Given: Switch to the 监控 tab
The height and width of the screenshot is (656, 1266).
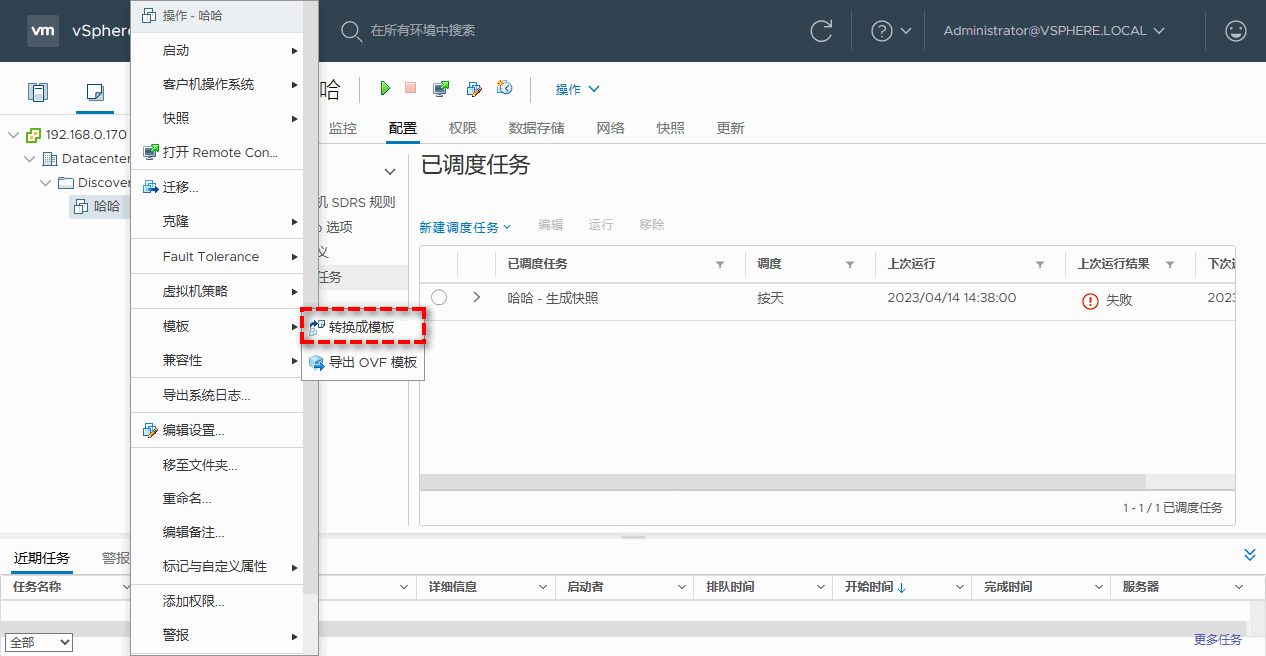Looking at the screenshot, I should (x=342, y=128).
